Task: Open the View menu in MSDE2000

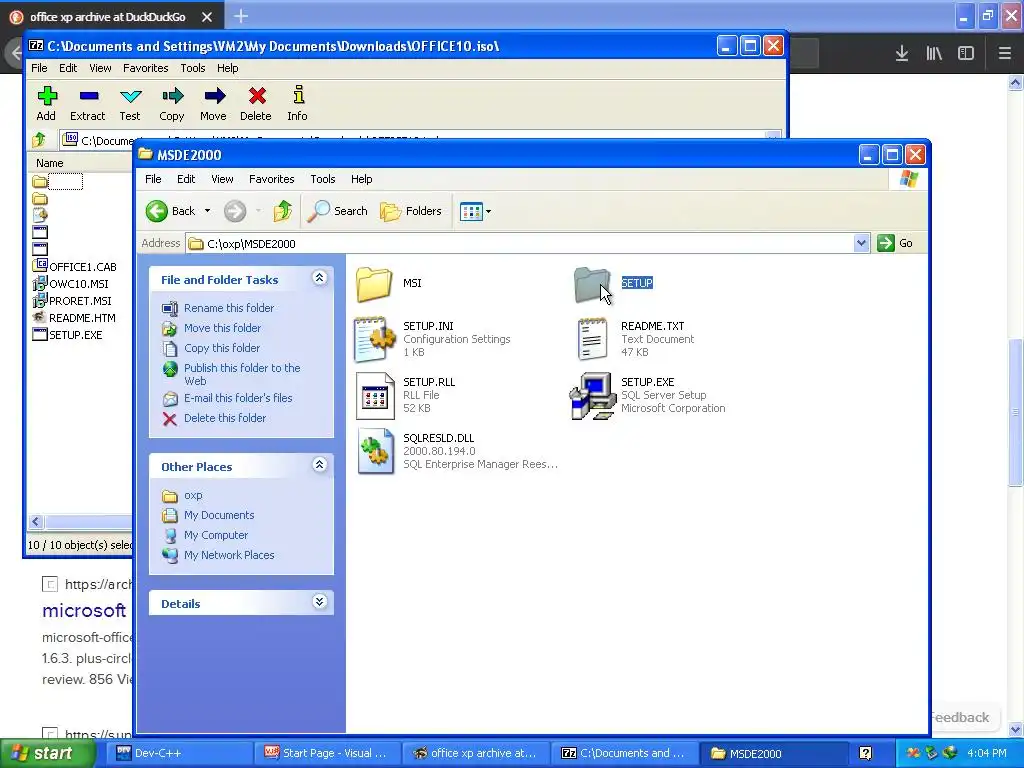Action: pos(222,179)
